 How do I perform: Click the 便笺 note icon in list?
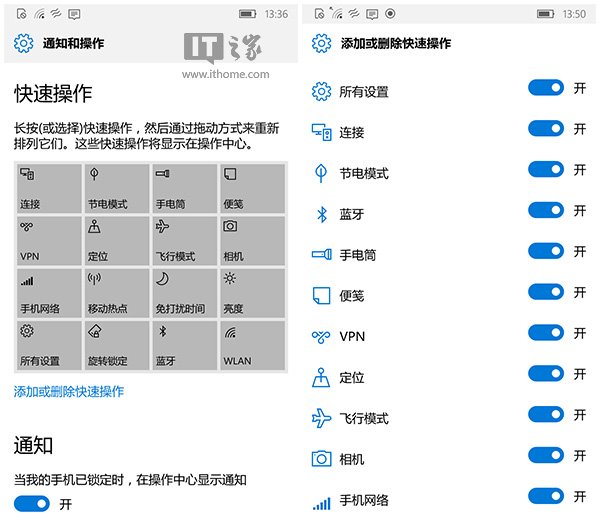(321, 296)
